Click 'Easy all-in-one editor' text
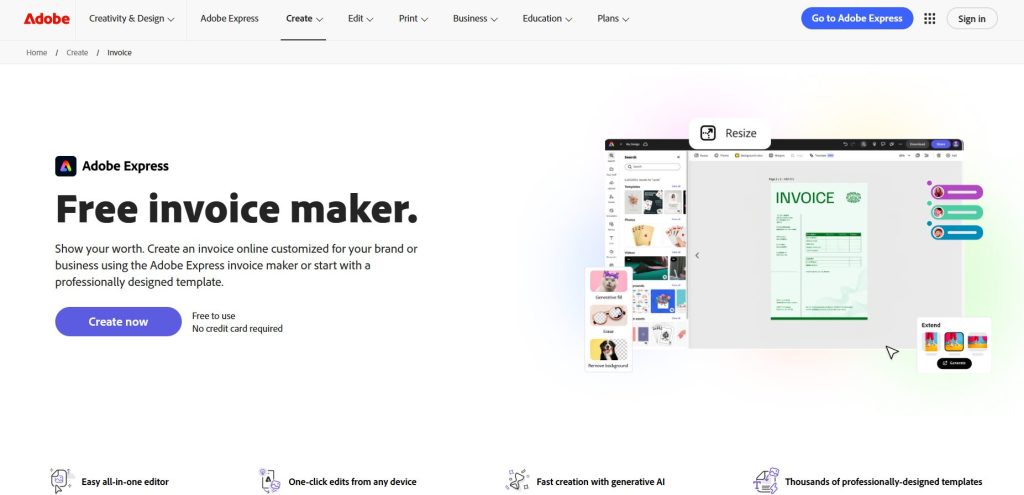The width and height of the screenshot is (1024, 495). (125, 482)
